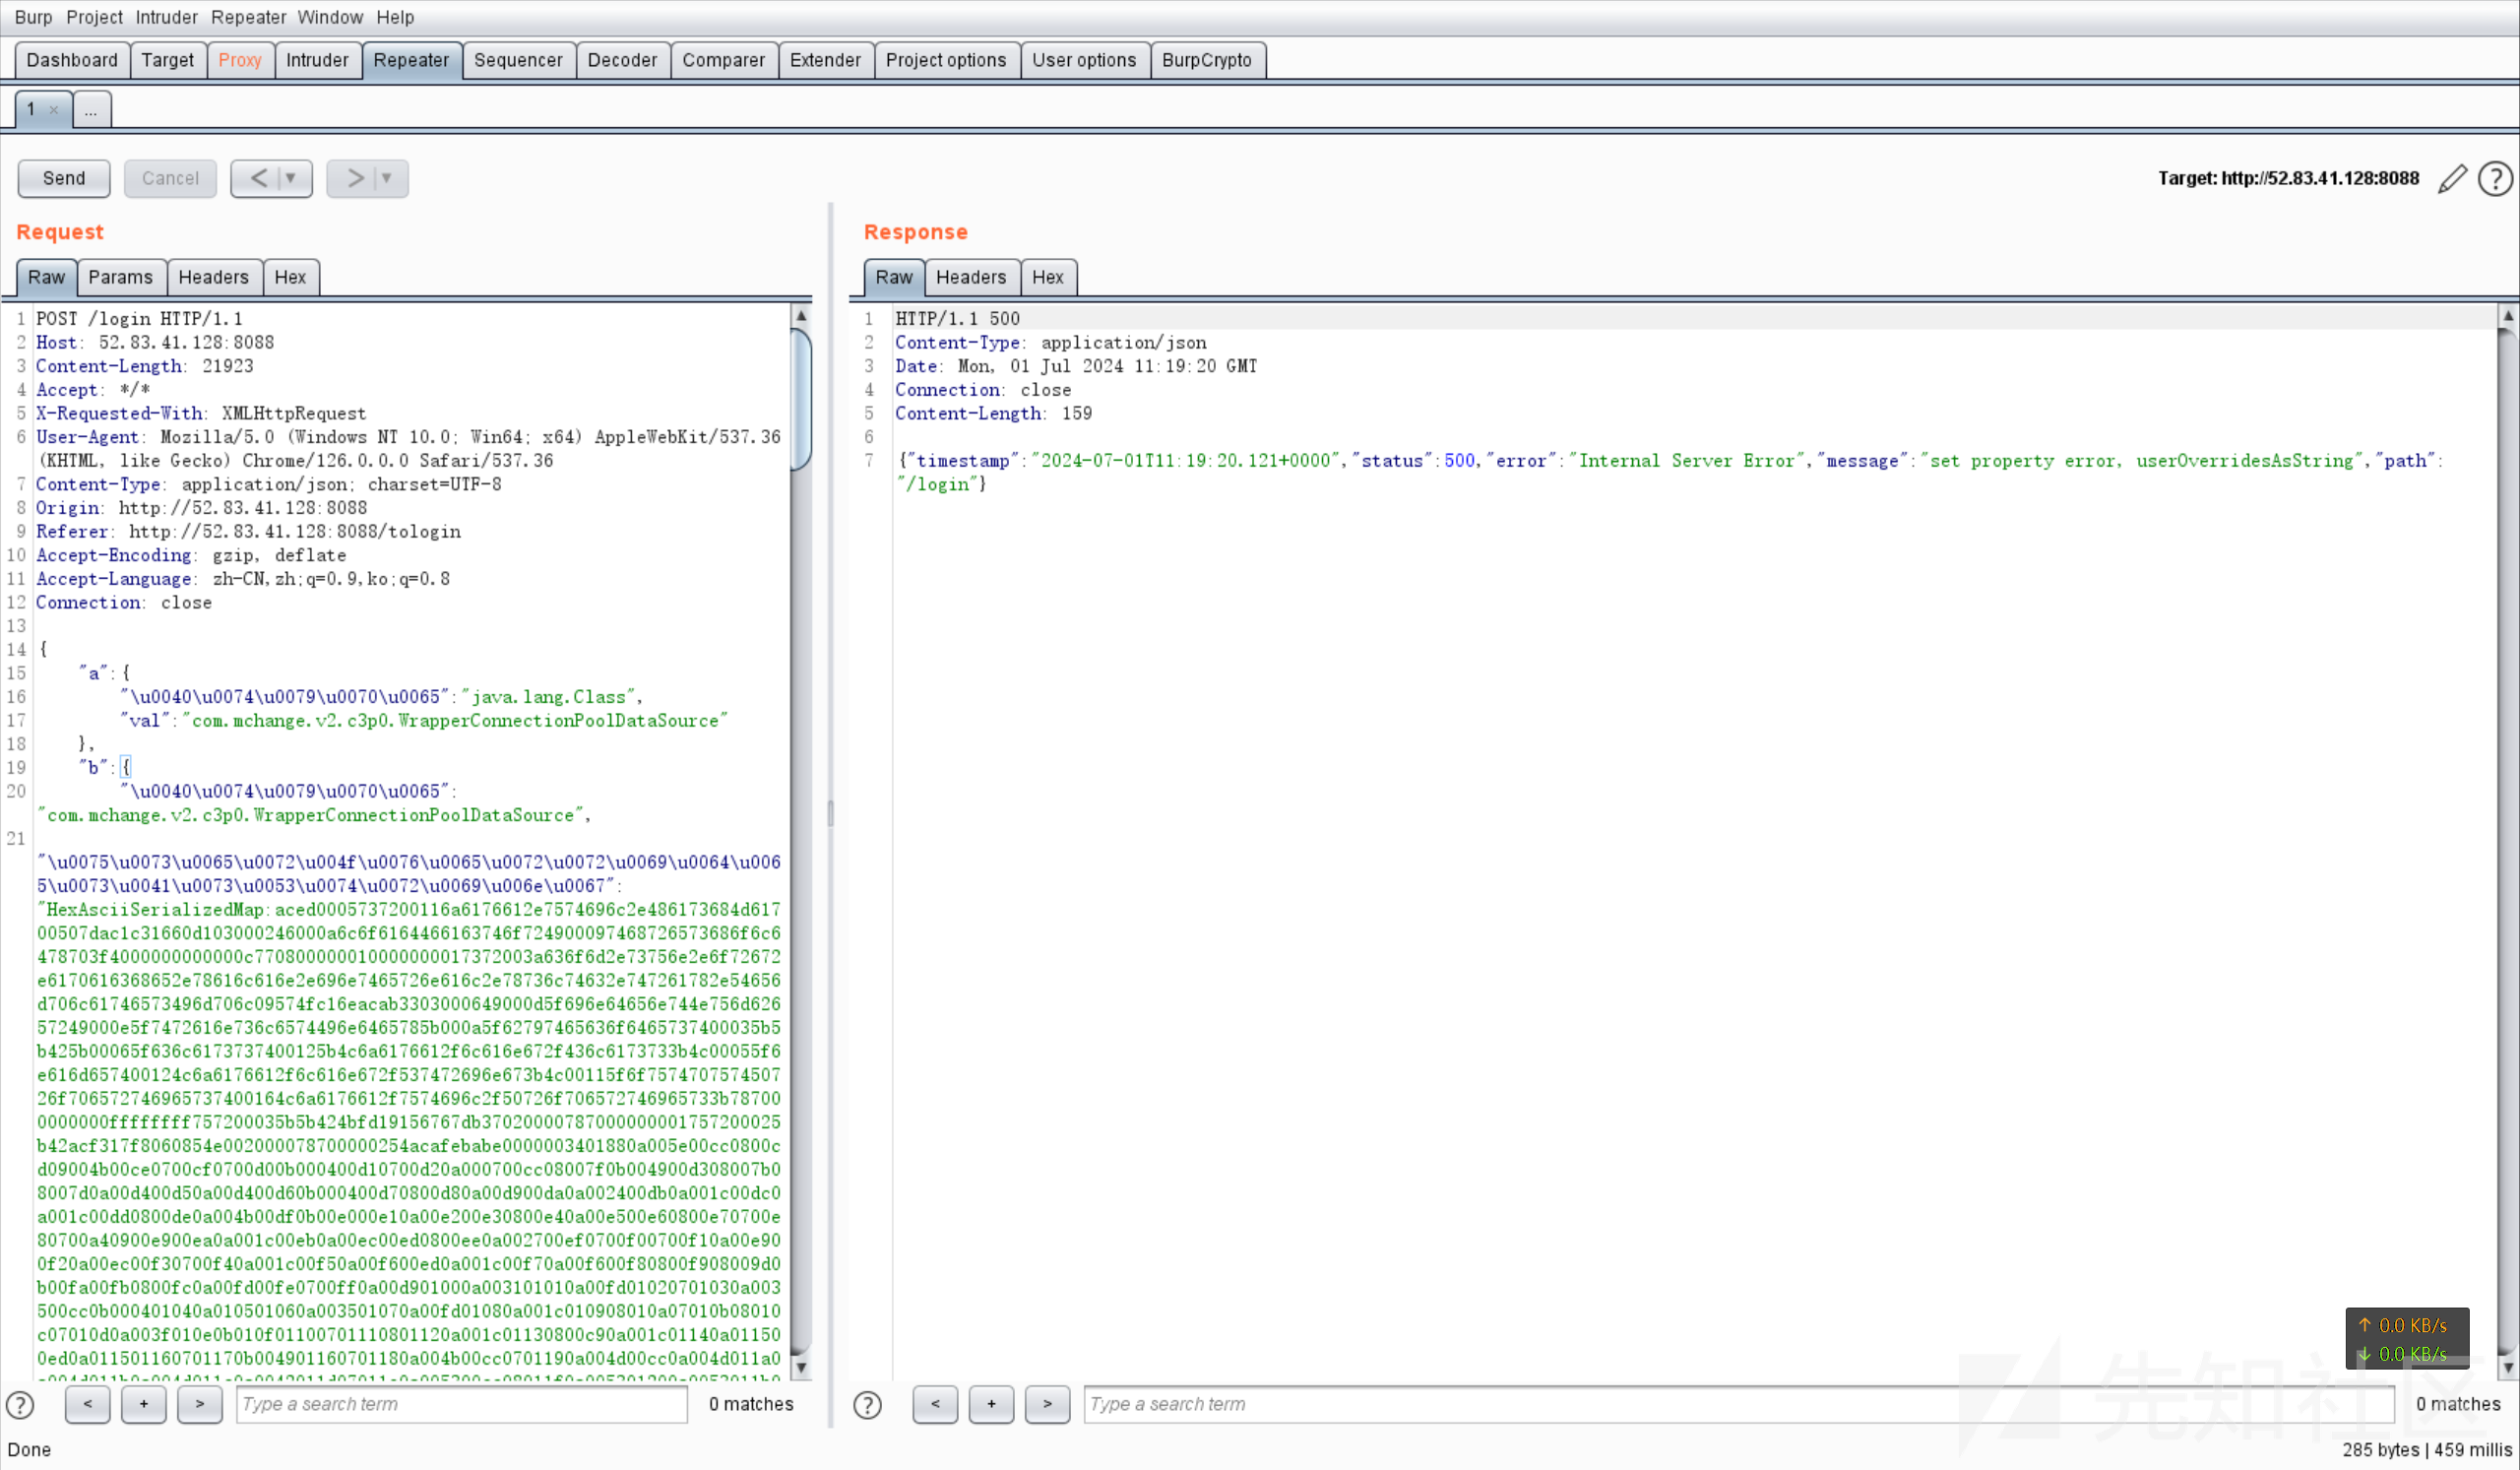Select the Repeater tool tab
The width and height of the screenshot is (2520, 1470).
[x=411, y=60]
